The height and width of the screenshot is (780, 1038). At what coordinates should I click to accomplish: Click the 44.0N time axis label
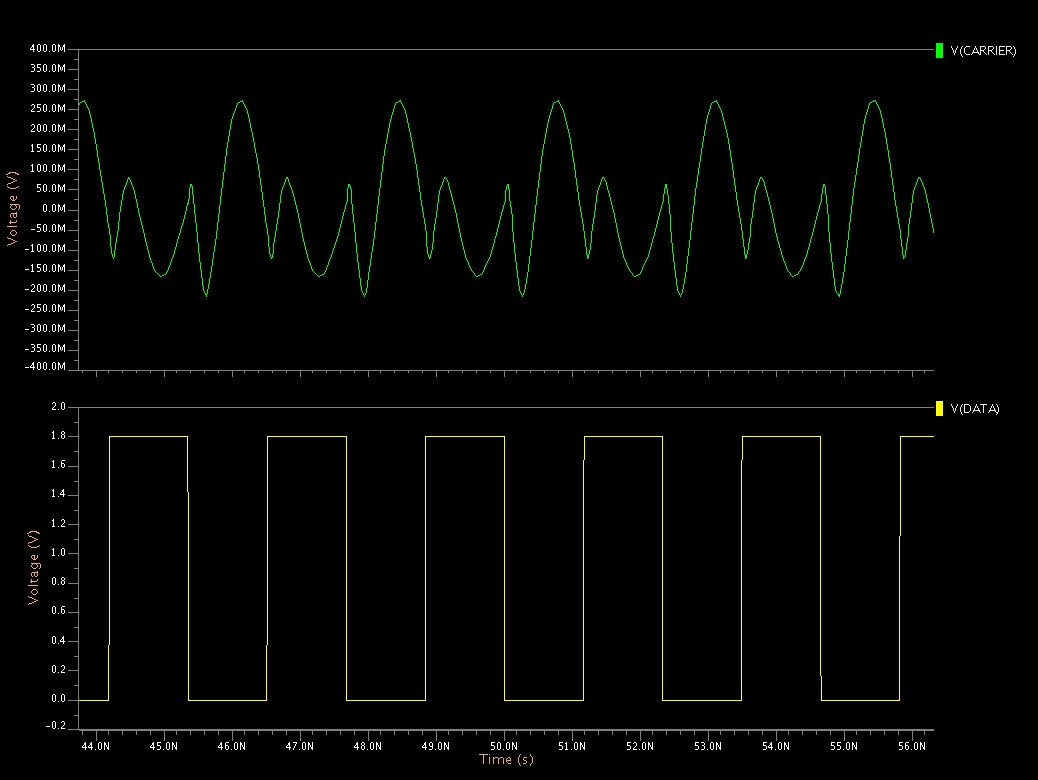95,746
